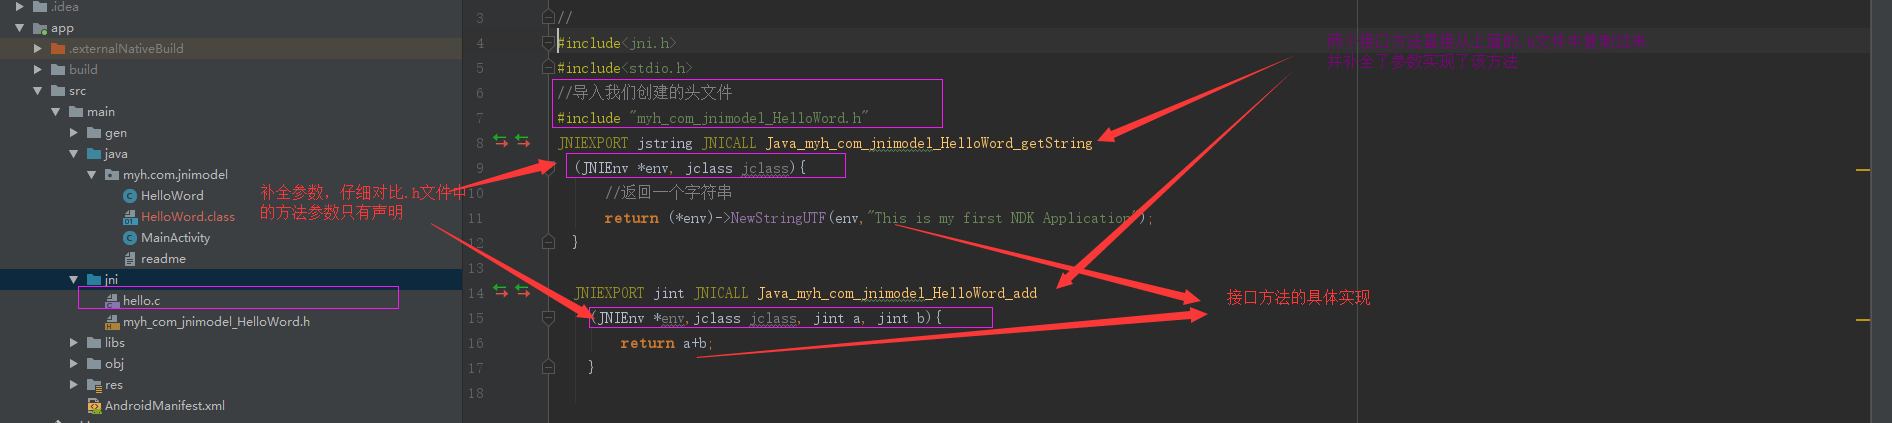This screenshot has width=1892, height=423.
Task: Collapse the myh.com.jnimodel package arrow
Action: [x=91, y=175]
